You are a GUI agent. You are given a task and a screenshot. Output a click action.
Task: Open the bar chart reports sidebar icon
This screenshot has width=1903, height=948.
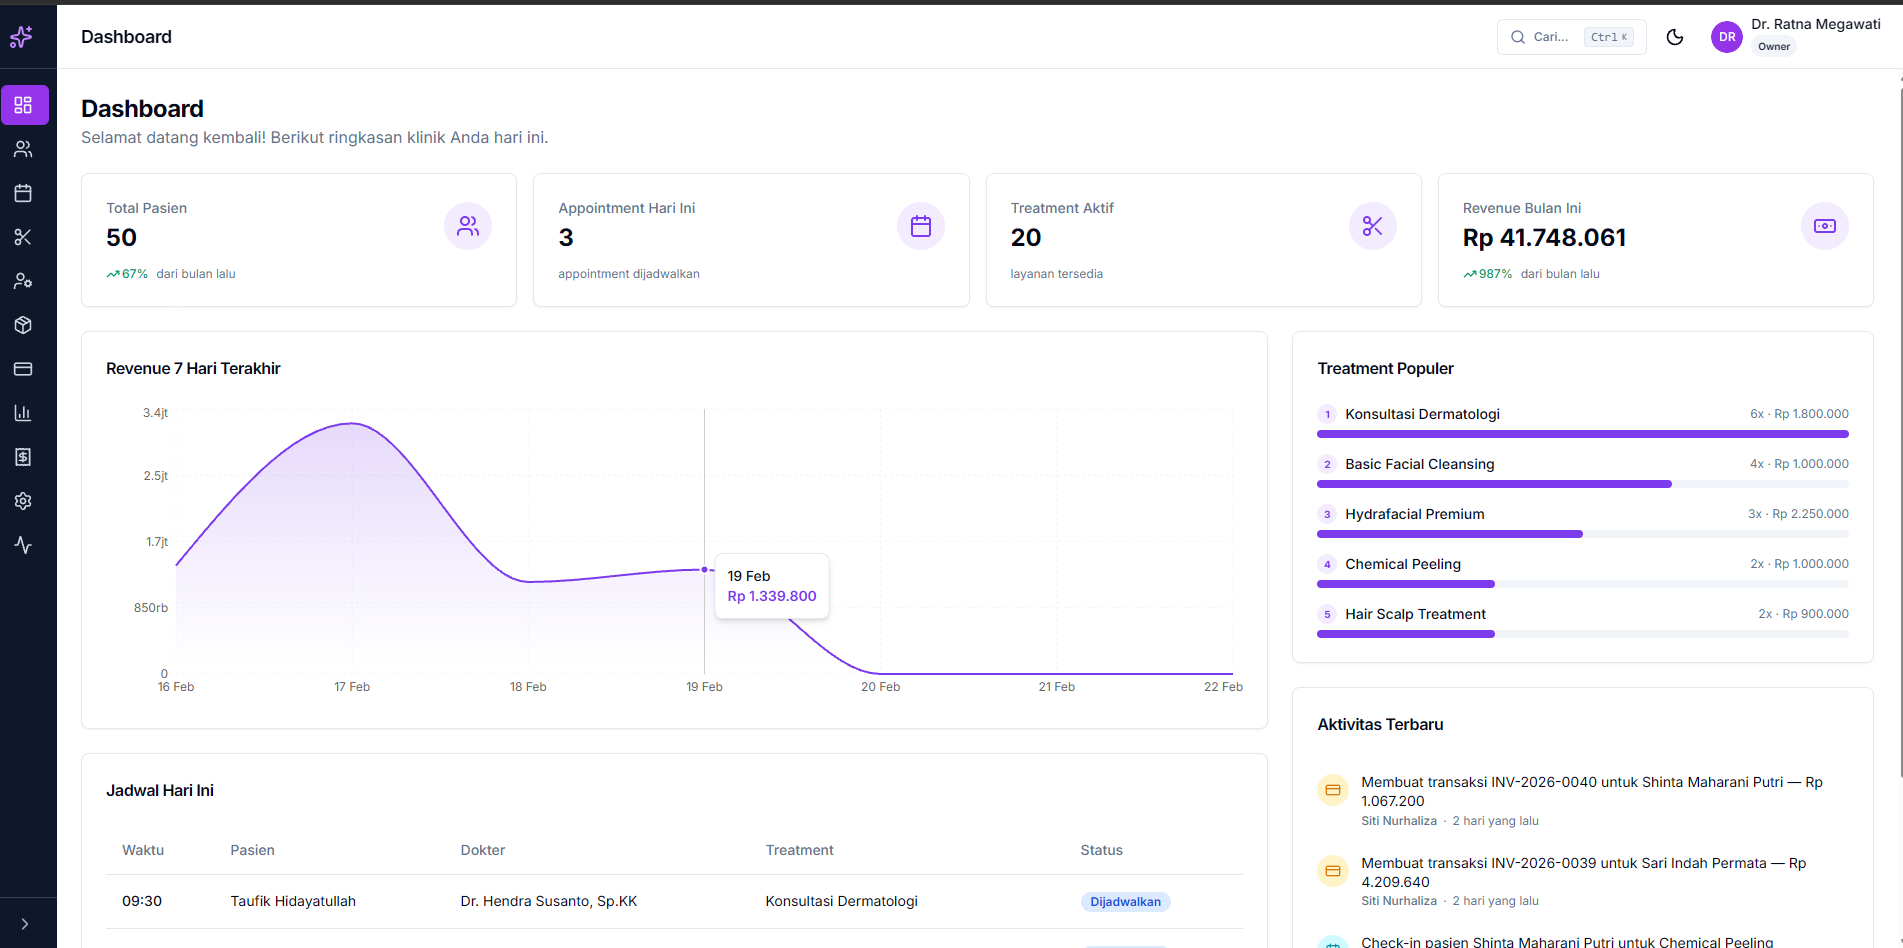[23, 413]
